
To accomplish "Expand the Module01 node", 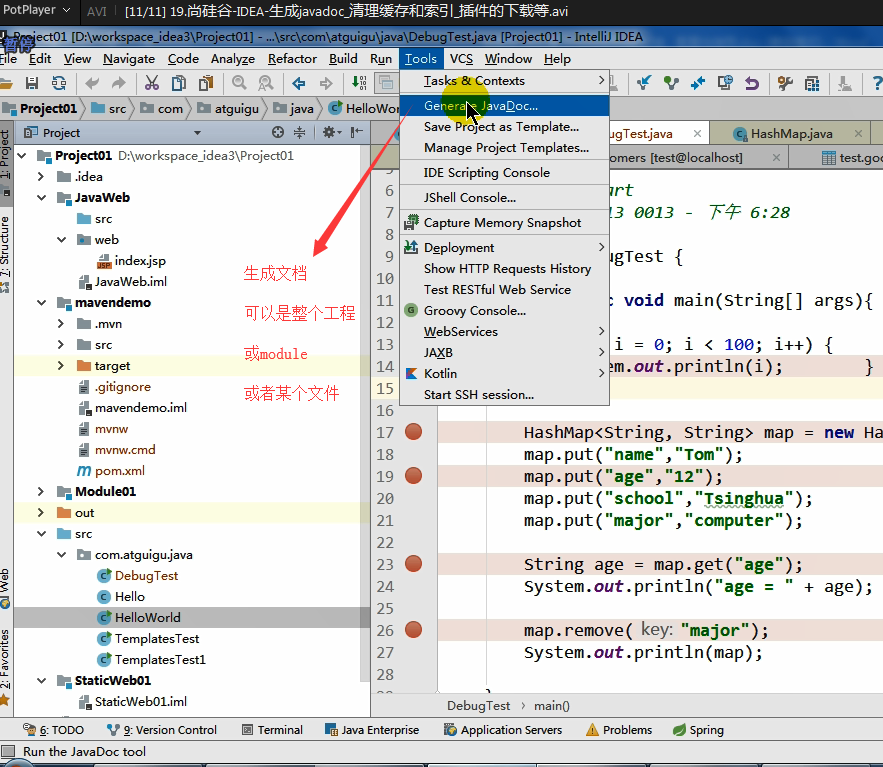I will click(41, 492).
